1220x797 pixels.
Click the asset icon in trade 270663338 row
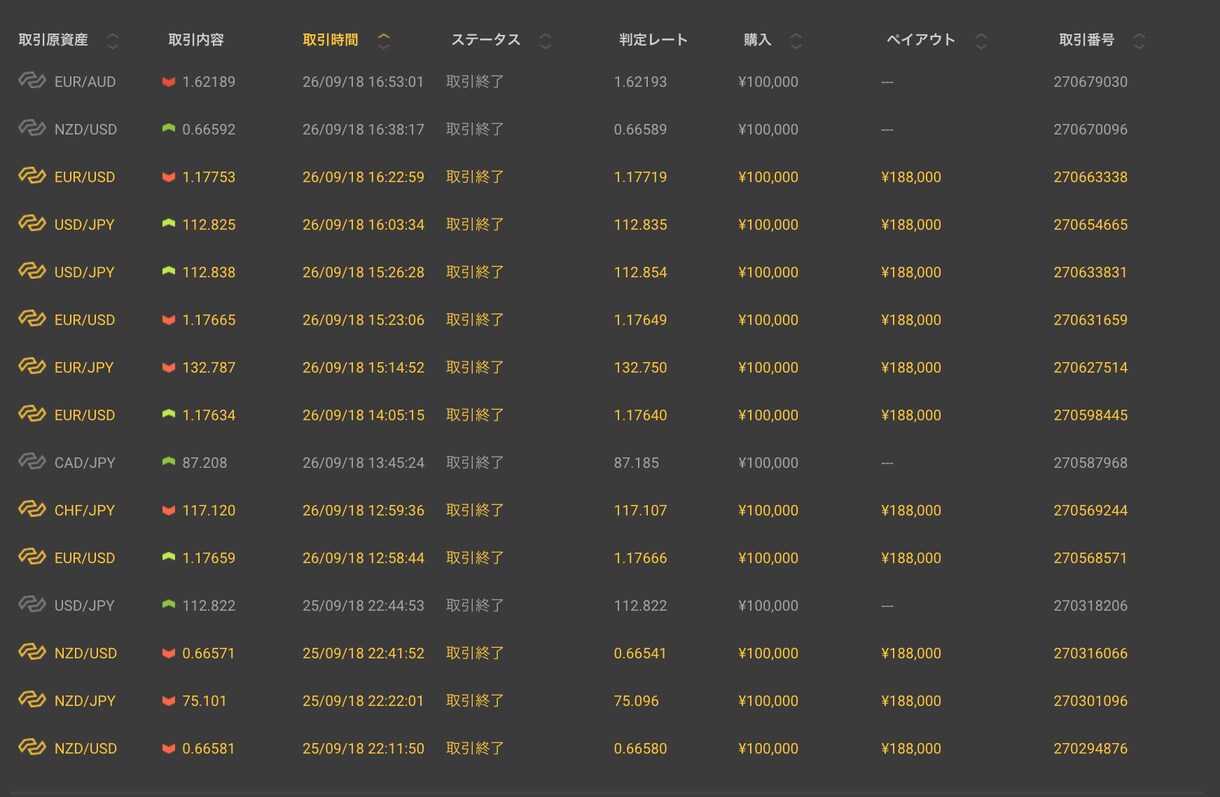tap(32, 176)
